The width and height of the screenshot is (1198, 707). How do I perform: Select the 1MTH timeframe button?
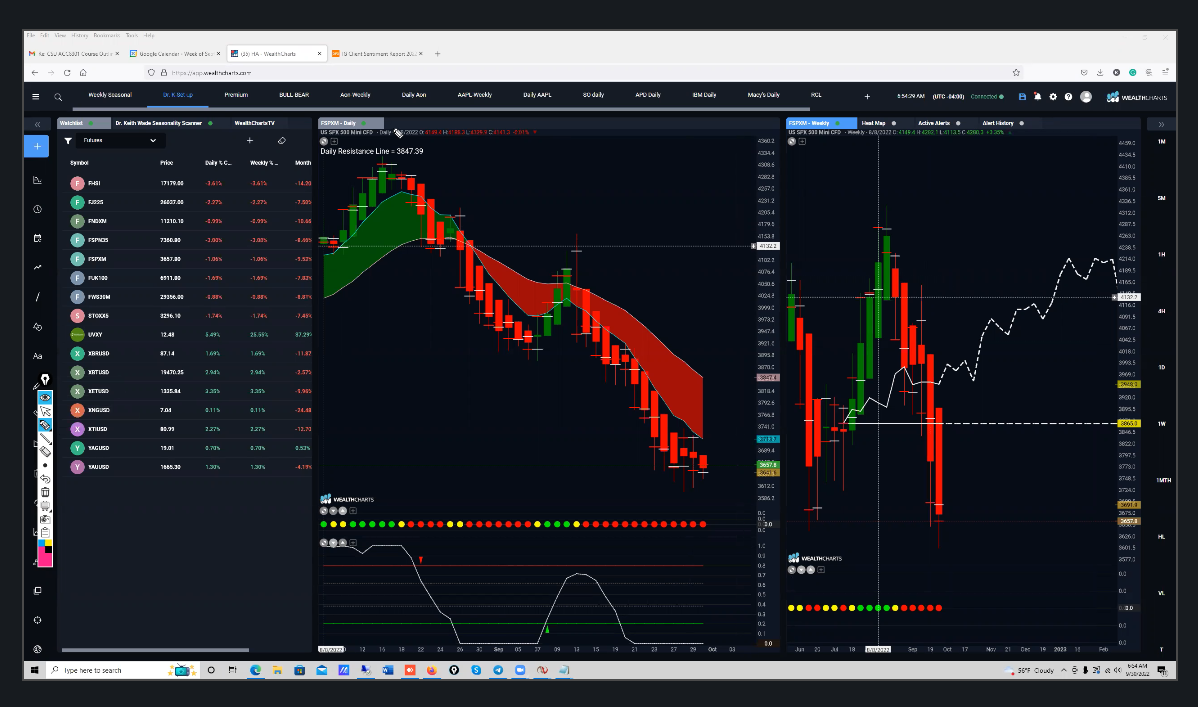point(1163,481)
